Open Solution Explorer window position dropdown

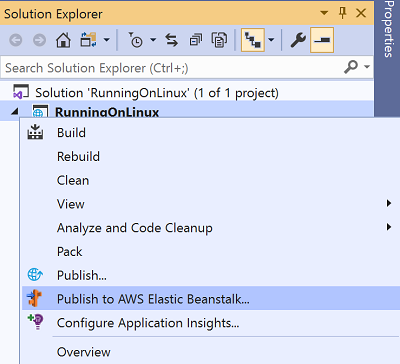coord(324,13)
